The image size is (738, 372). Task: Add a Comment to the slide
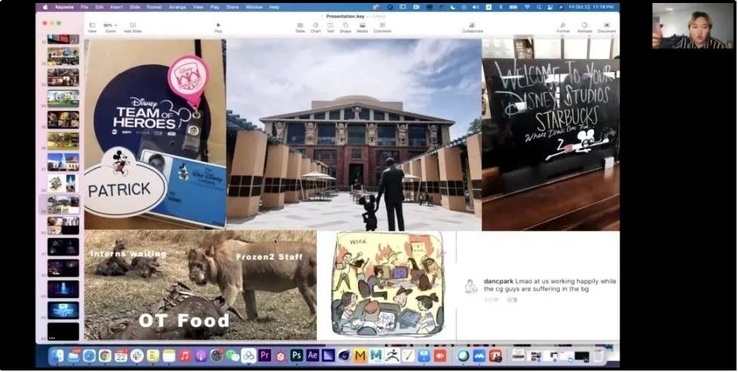click(x=382, y=27)
